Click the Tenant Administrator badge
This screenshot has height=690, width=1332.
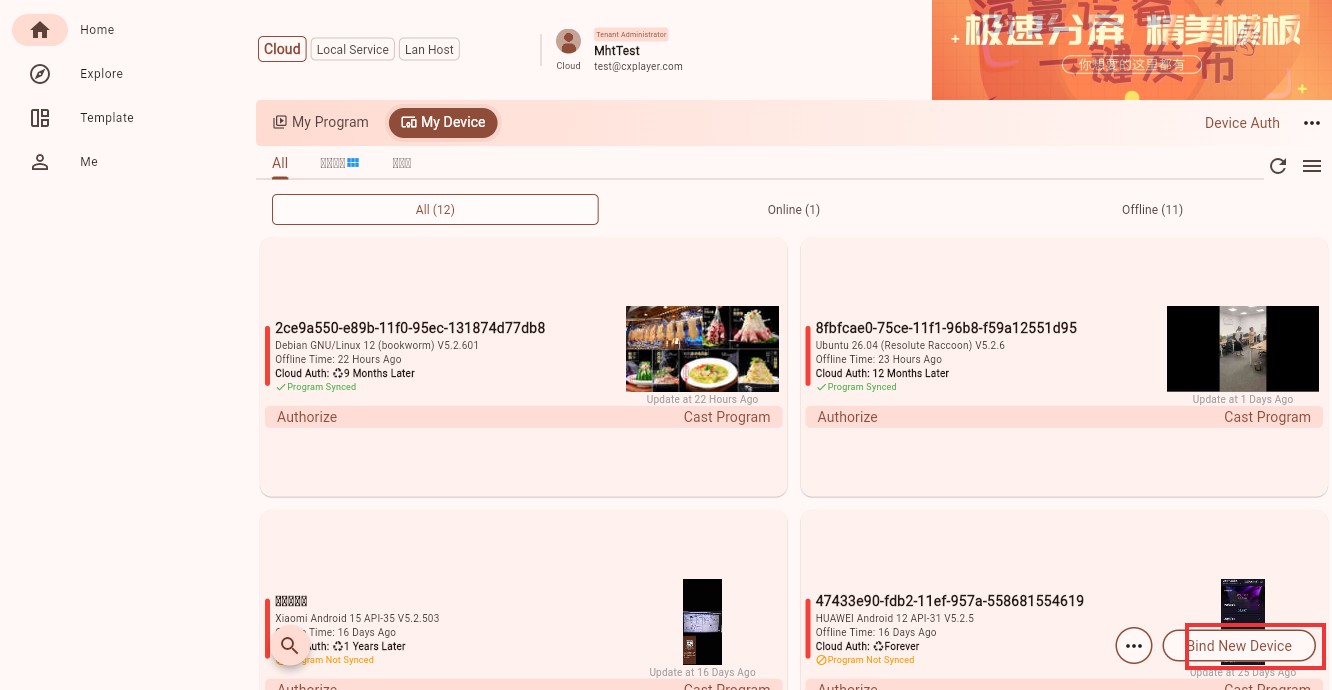pyautogui.click(x=630, y=34)
